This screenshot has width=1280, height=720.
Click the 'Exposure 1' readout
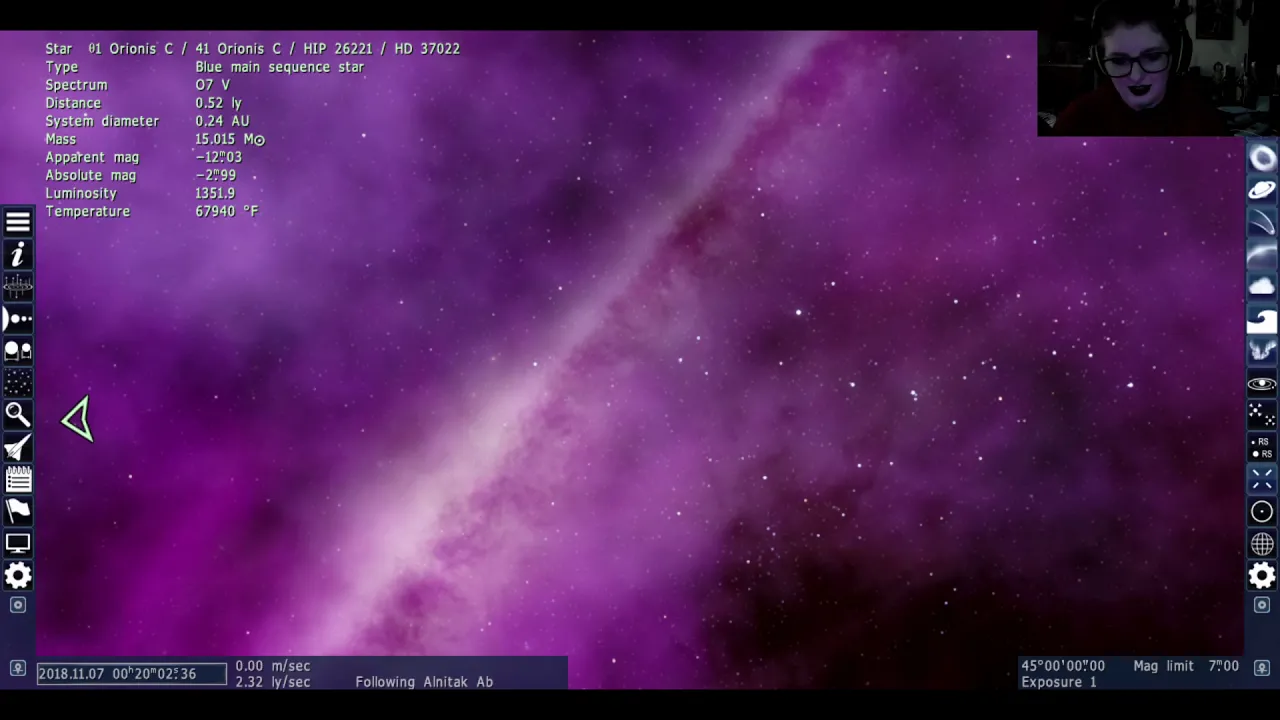click(x=1059, y=682)
